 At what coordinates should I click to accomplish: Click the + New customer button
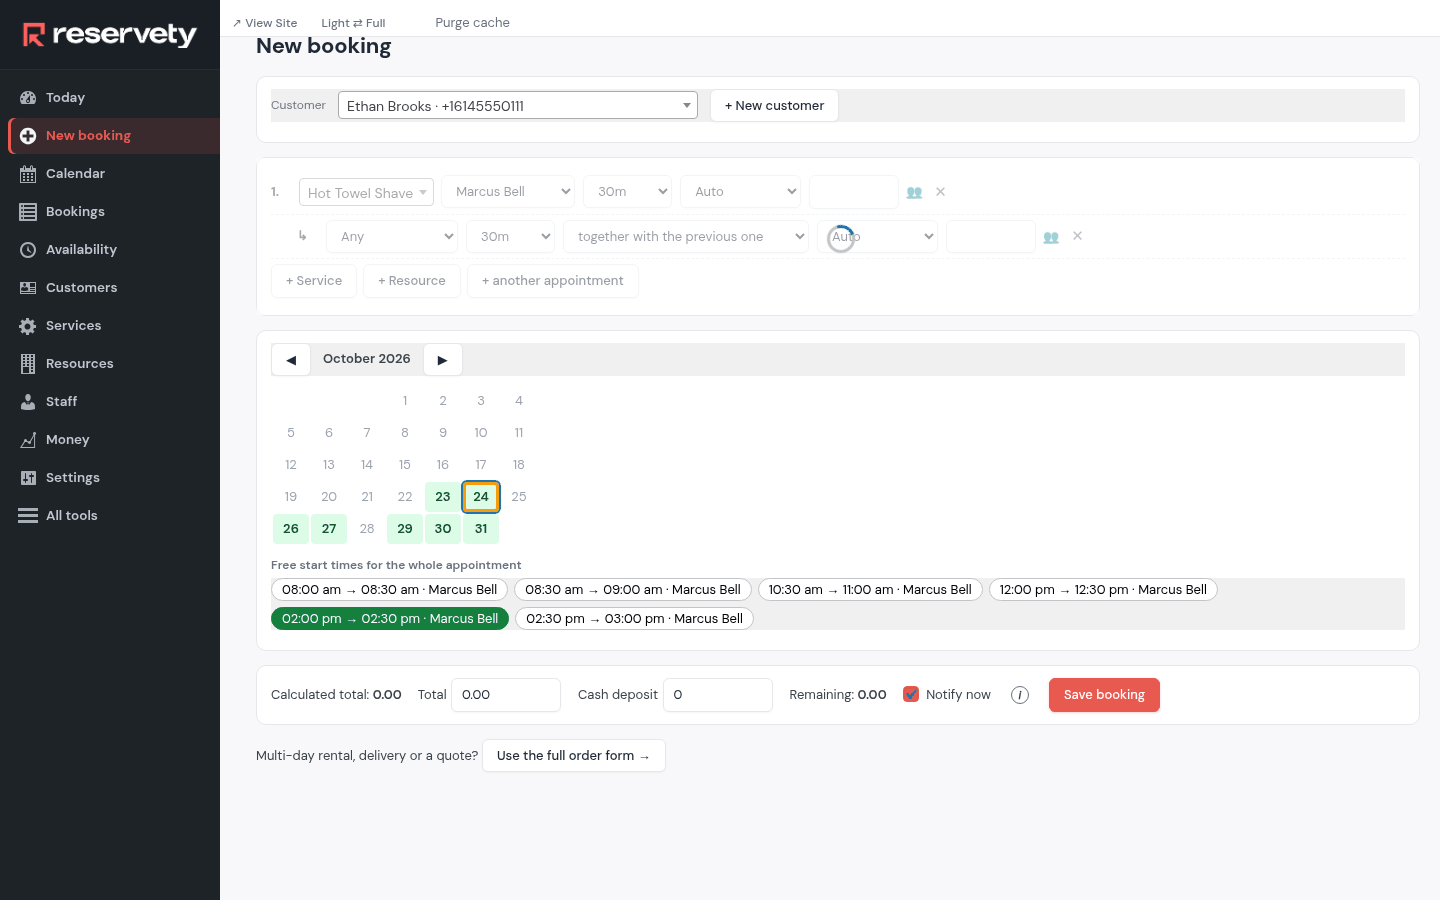click(774, 105)
